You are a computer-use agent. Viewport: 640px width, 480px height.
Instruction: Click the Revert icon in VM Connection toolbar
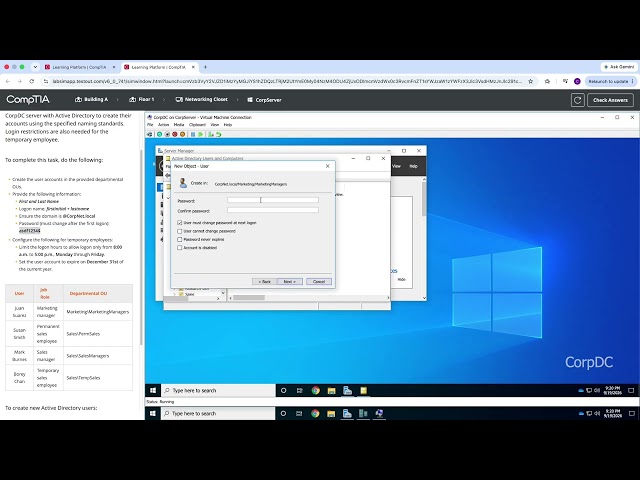(219, 134)
